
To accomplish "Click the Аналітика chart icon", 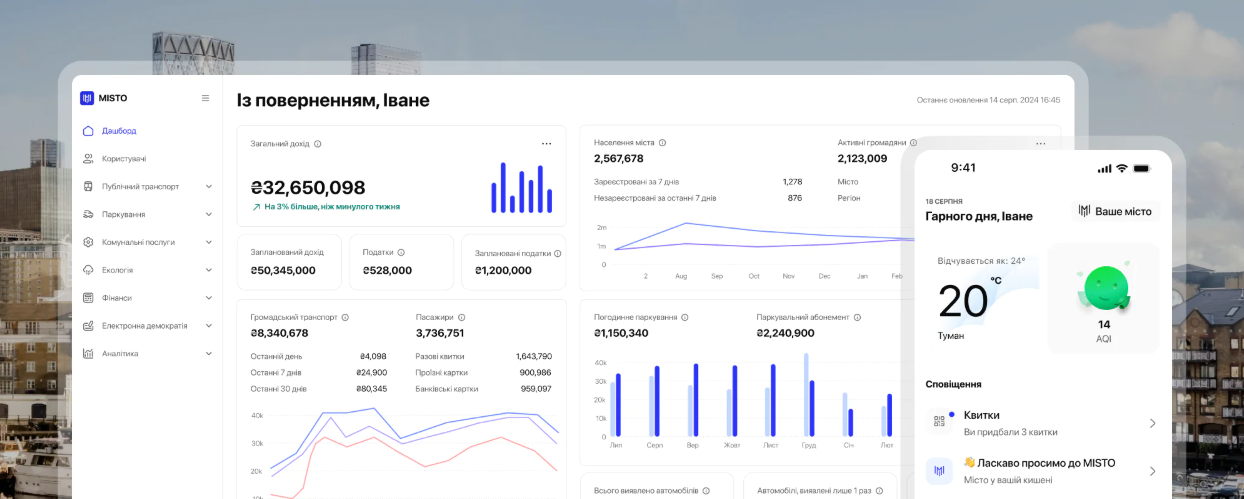I will tap(88, 354).
